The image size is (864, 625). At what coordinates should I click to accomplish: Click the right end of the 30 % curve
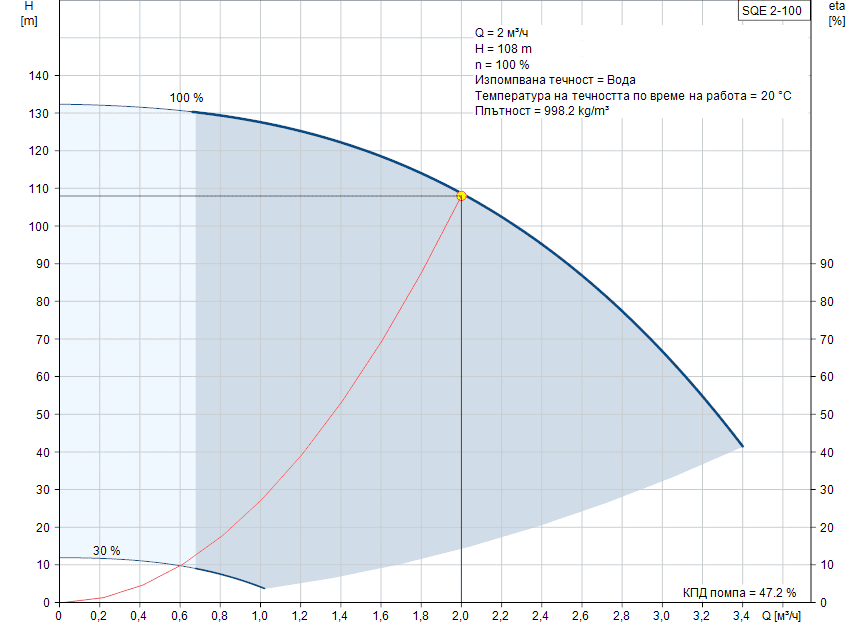264,588
